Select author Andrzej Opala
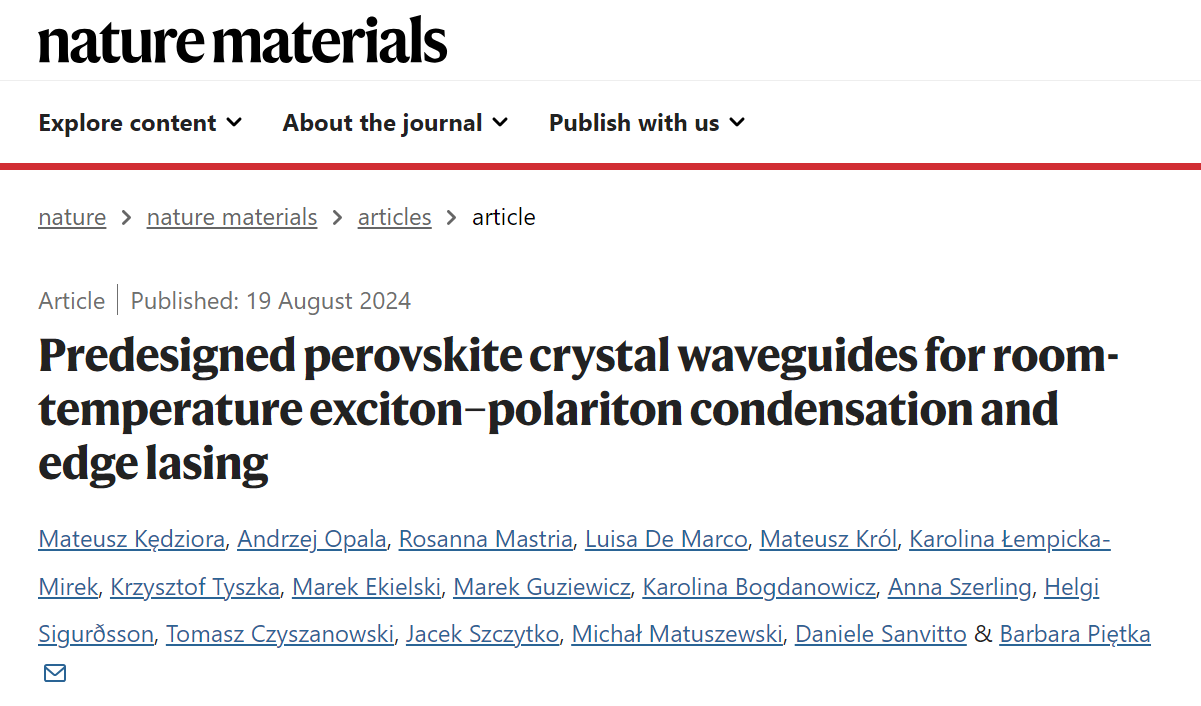Screen dimensions: 1201x706 tap(312, 540)
